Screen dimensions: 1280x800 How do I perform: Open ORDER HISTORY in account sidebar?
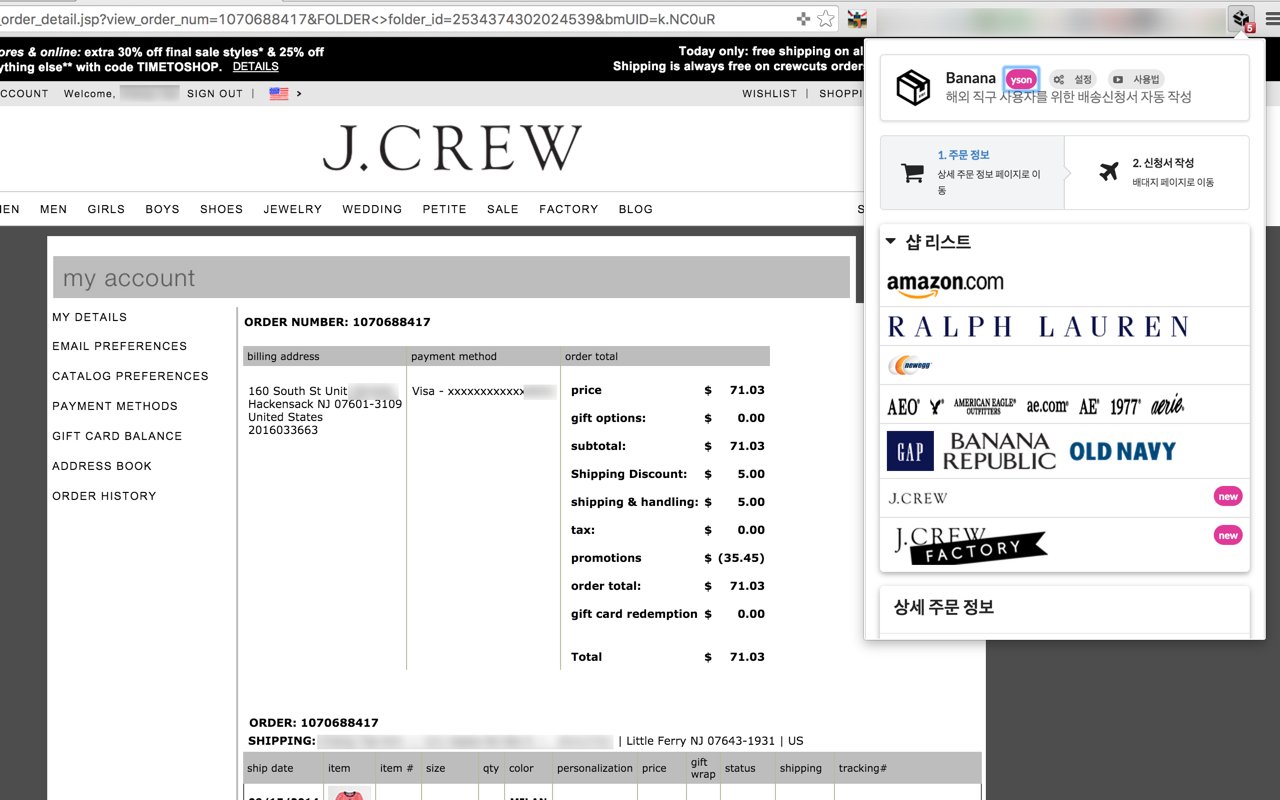pyautogui.click(x=104, y=496)
